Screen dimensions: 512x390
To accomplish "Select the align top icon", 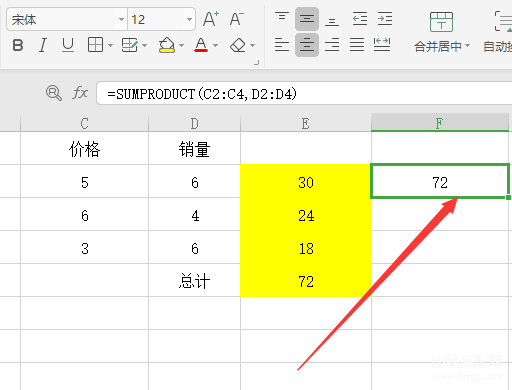I will (x=282, y=17).
